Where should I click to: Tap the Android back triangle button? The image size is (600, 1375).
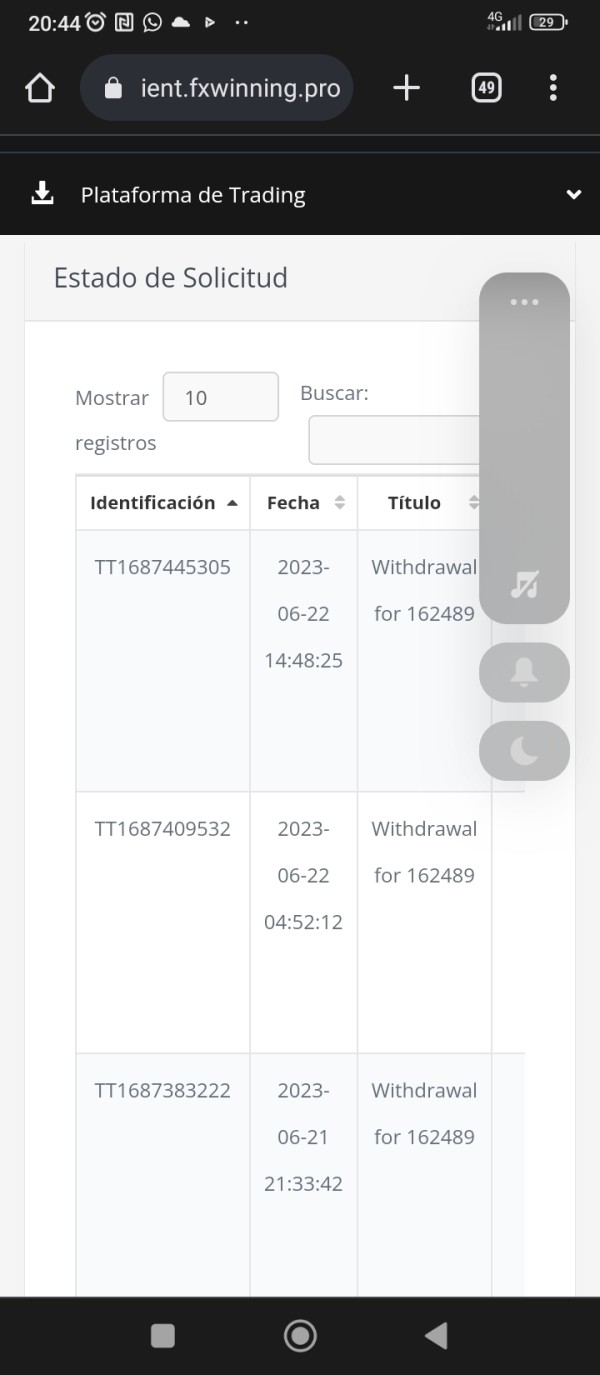[x=436, y=1336]
